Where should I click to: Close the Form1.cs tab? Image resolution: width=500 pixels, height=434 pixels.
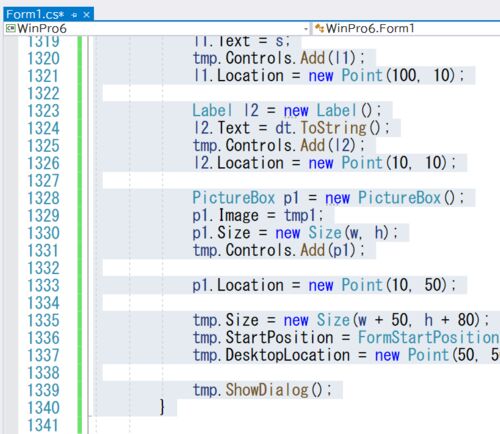click(86, 15)
